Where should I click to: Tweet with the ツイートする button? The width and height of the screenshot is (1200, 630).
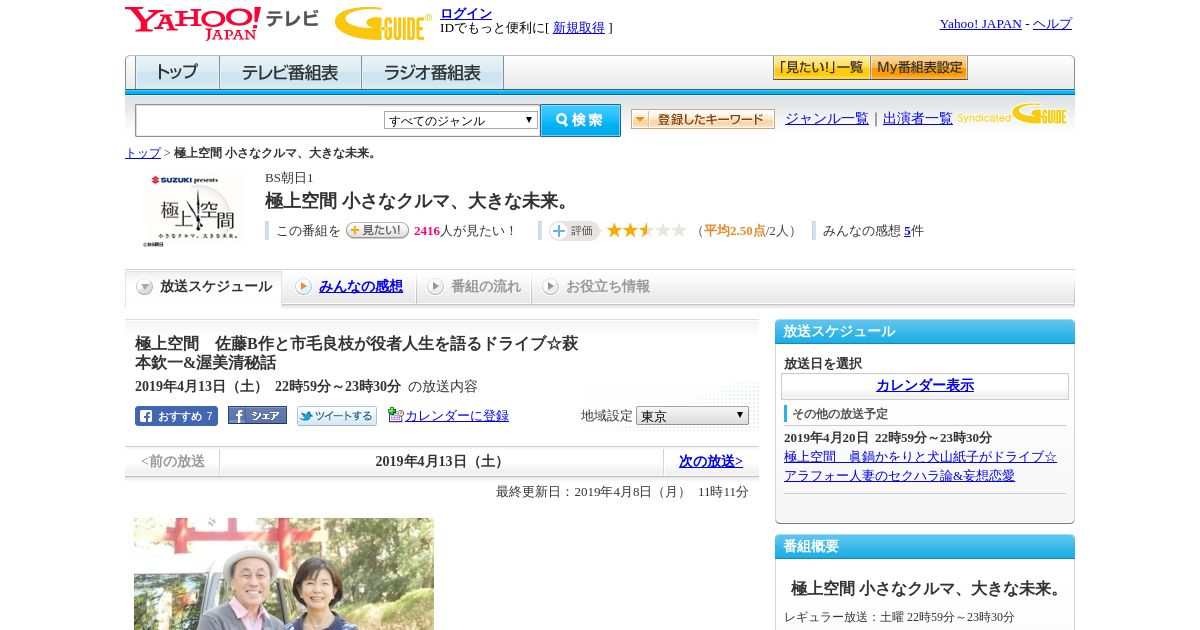tap(337, 416)
